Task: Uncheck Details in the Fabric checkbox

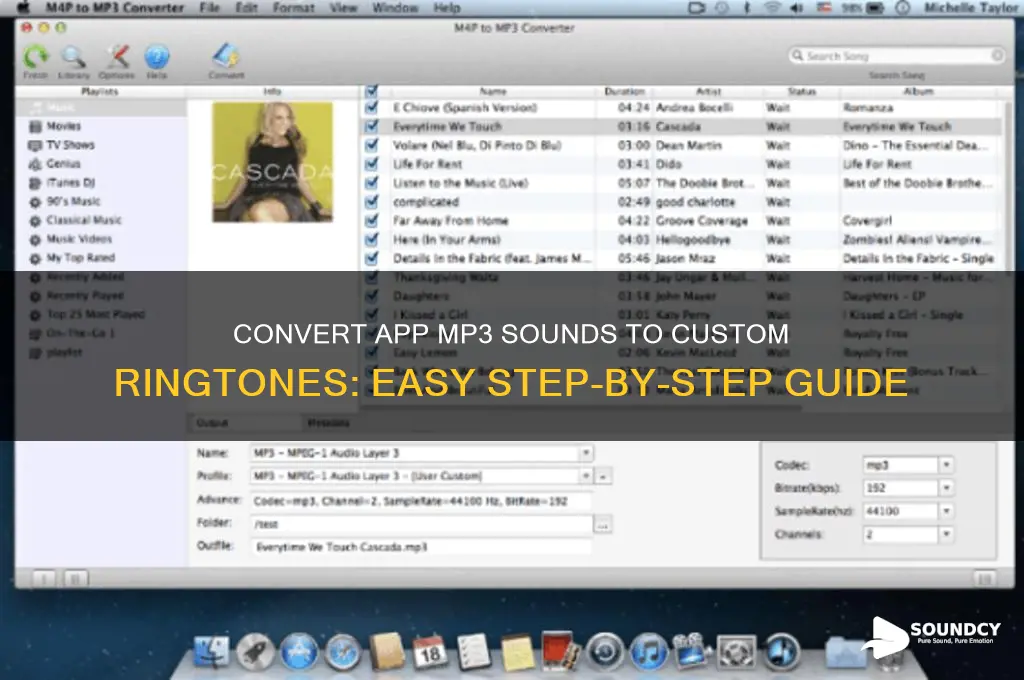Action: 372,259
